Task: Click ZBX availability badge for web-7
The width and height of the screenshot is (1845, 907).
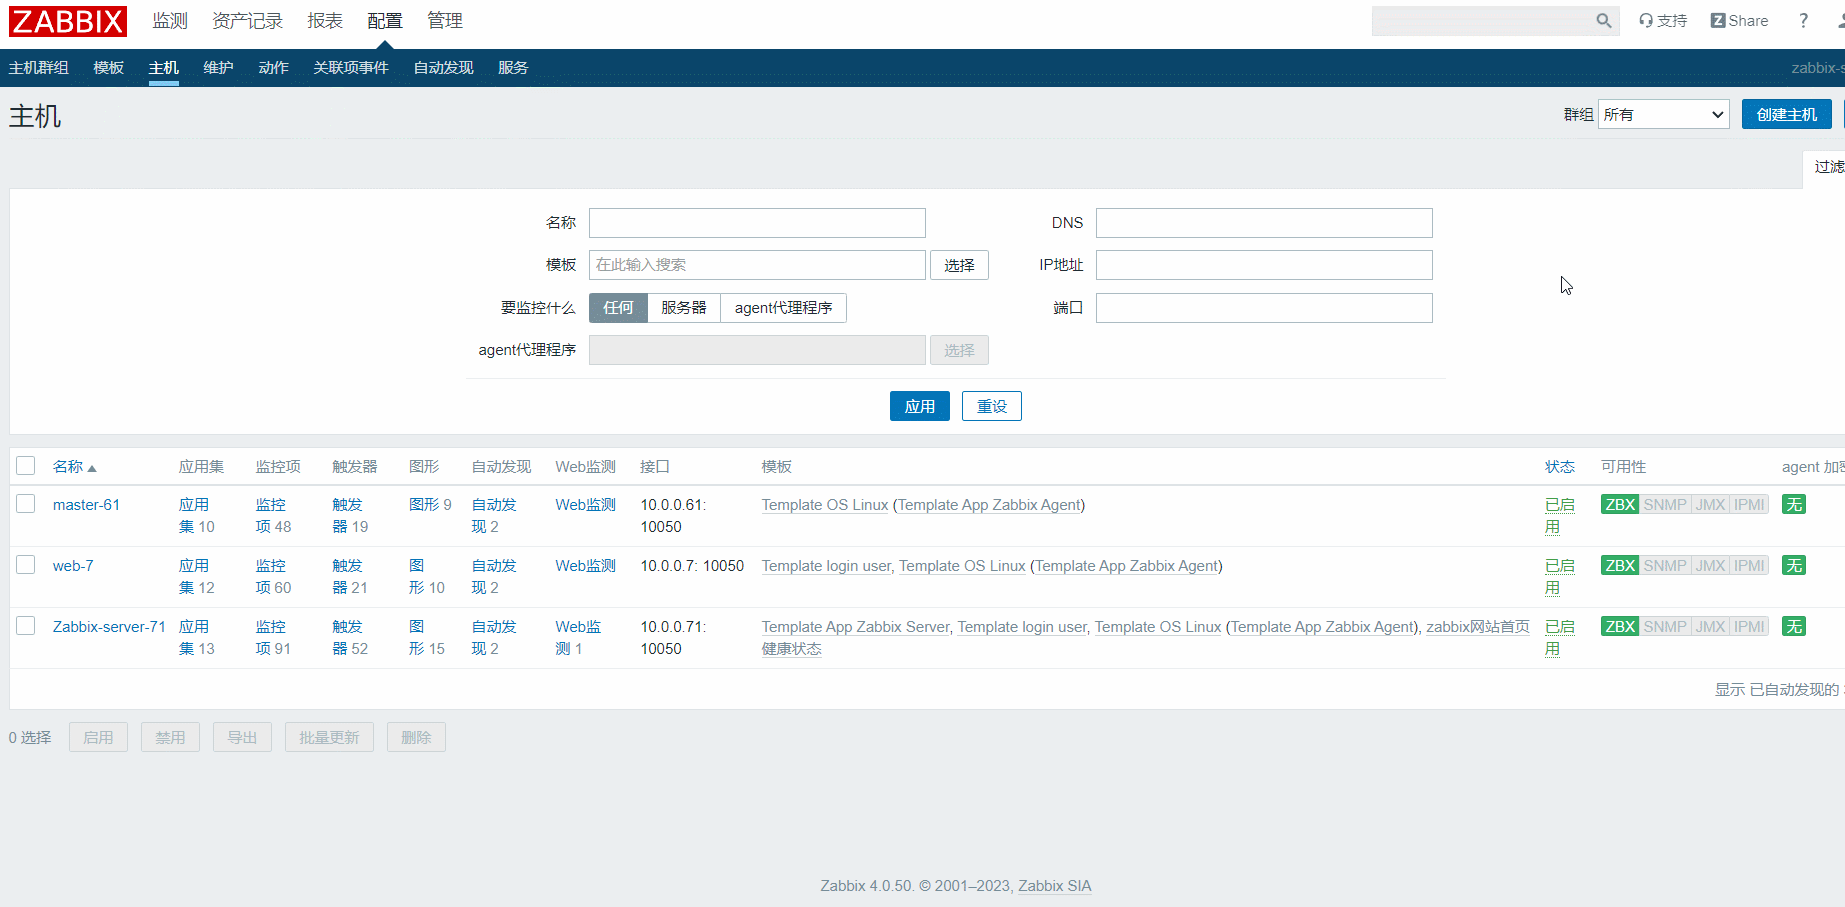Action: (x=1620, y=566)
